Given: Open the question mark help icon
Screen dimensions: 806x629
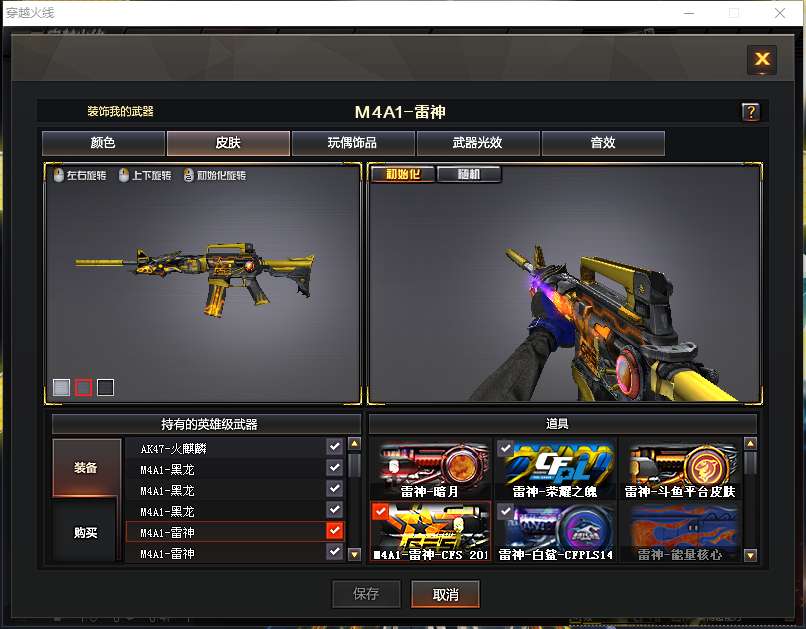Looking at the screenshot, I should click(750, 112).
